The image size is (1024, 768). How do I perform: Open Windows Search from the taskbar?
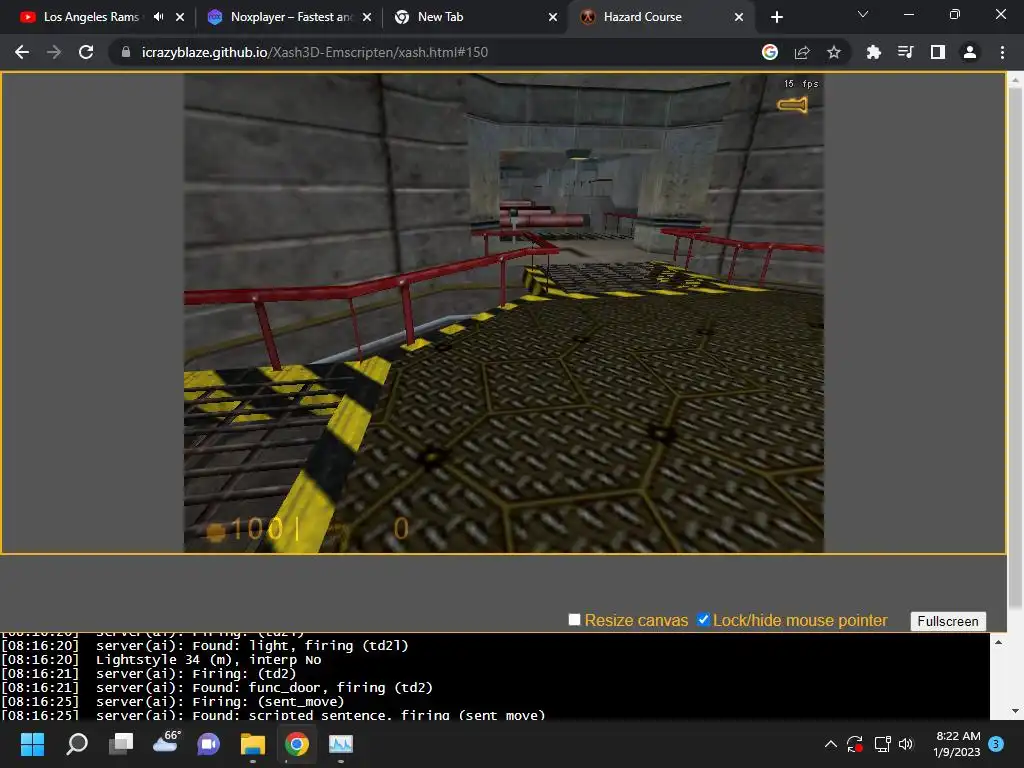tap(77, 744)
